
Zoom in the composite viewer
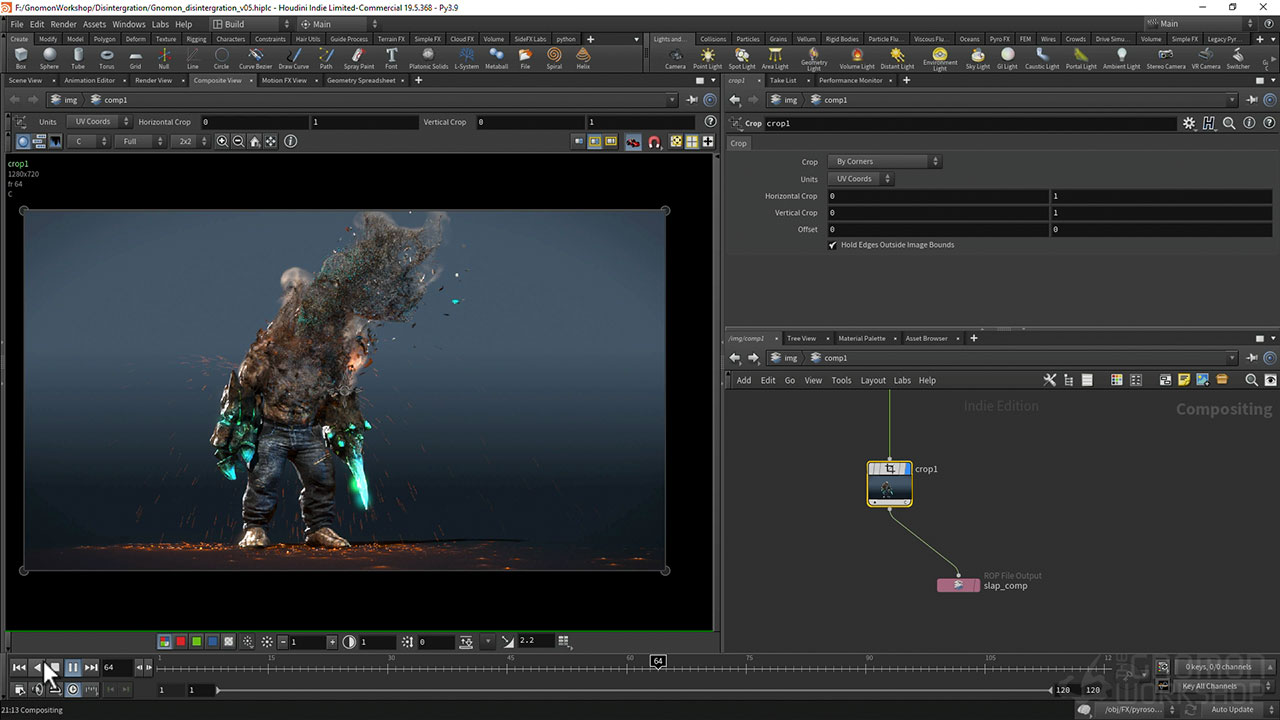point(222,142)
